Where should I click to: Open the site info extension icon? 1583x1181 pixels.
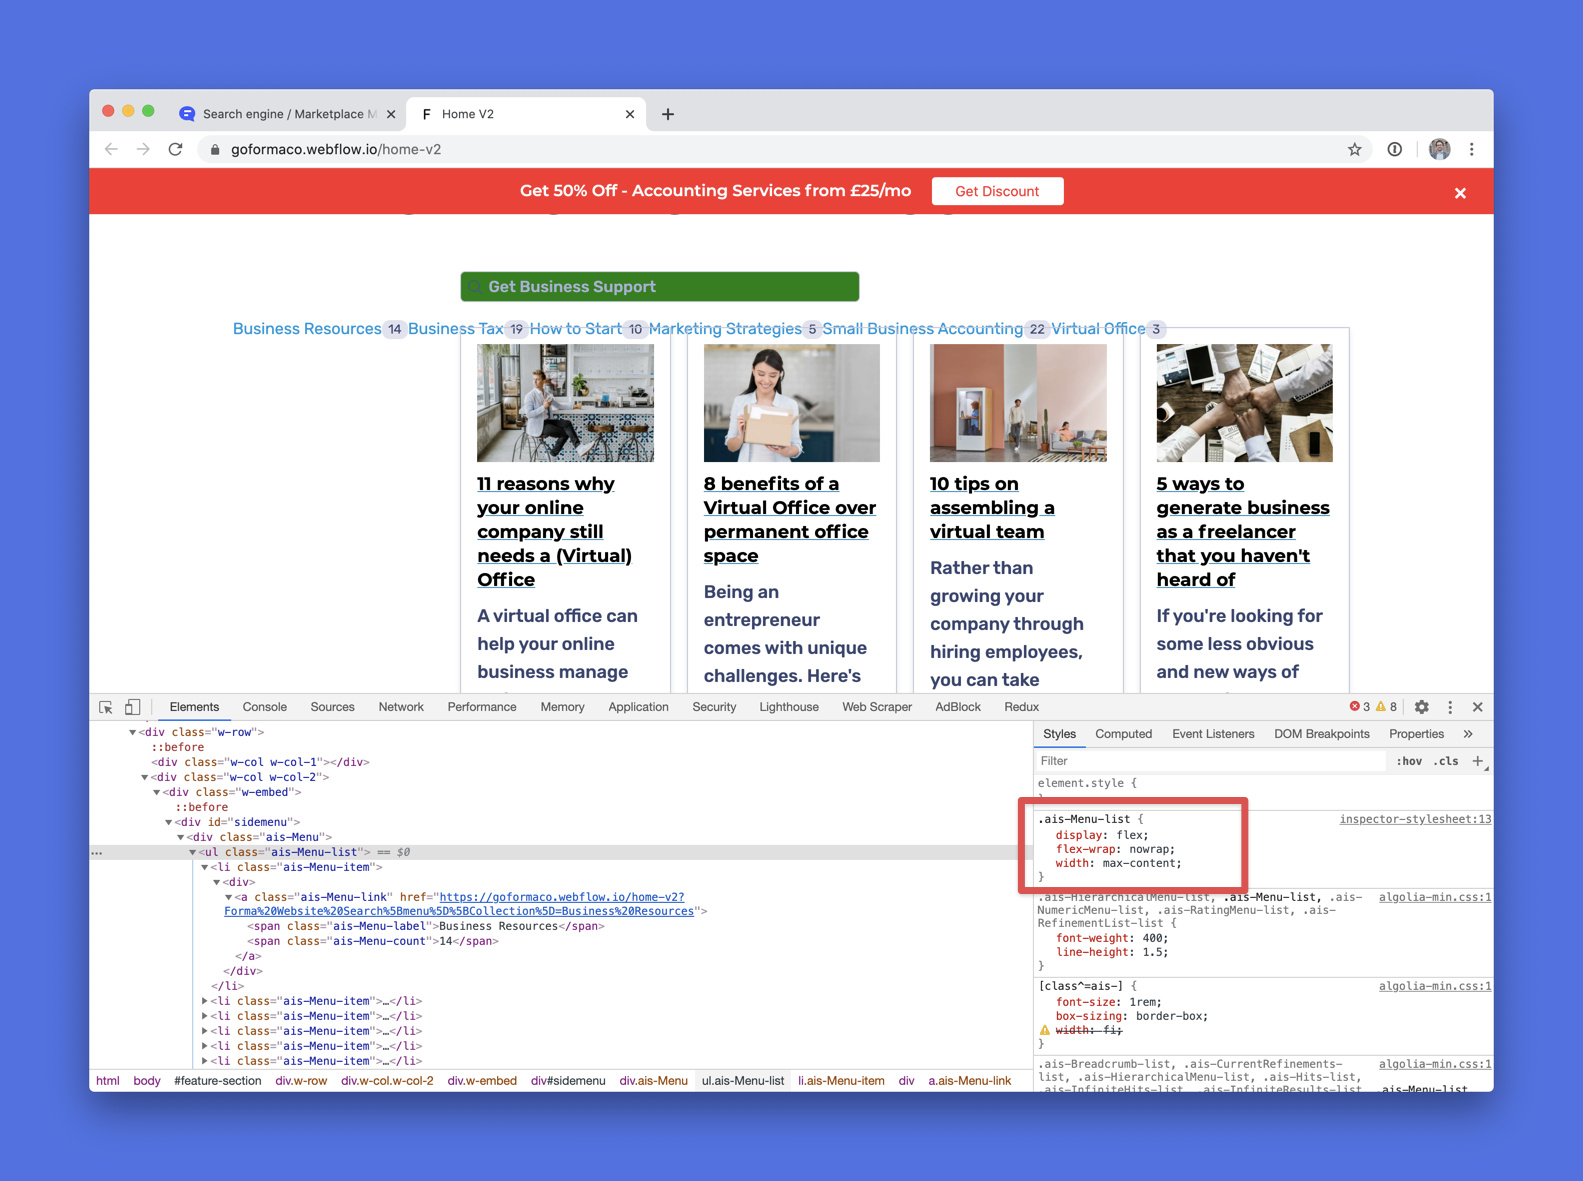[x=1395, y=149]
